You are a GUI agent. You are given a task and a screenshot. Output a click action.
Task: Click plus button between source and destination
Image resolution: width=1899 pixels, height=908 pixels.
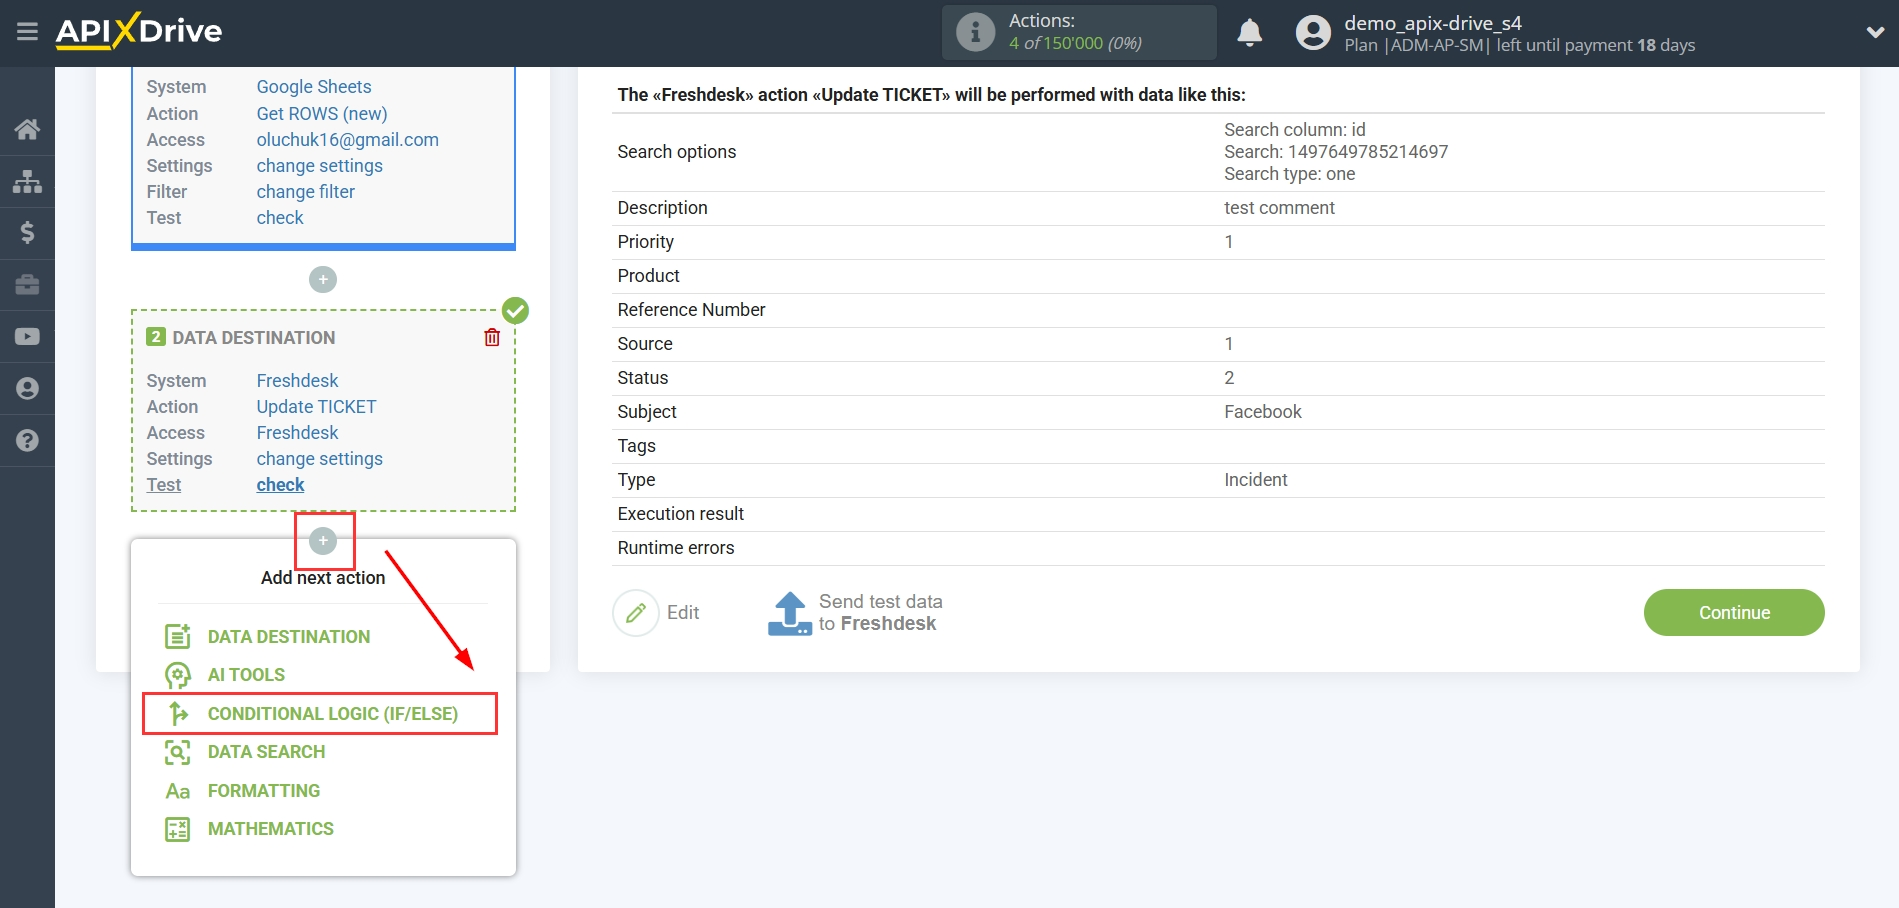[323, 279]
